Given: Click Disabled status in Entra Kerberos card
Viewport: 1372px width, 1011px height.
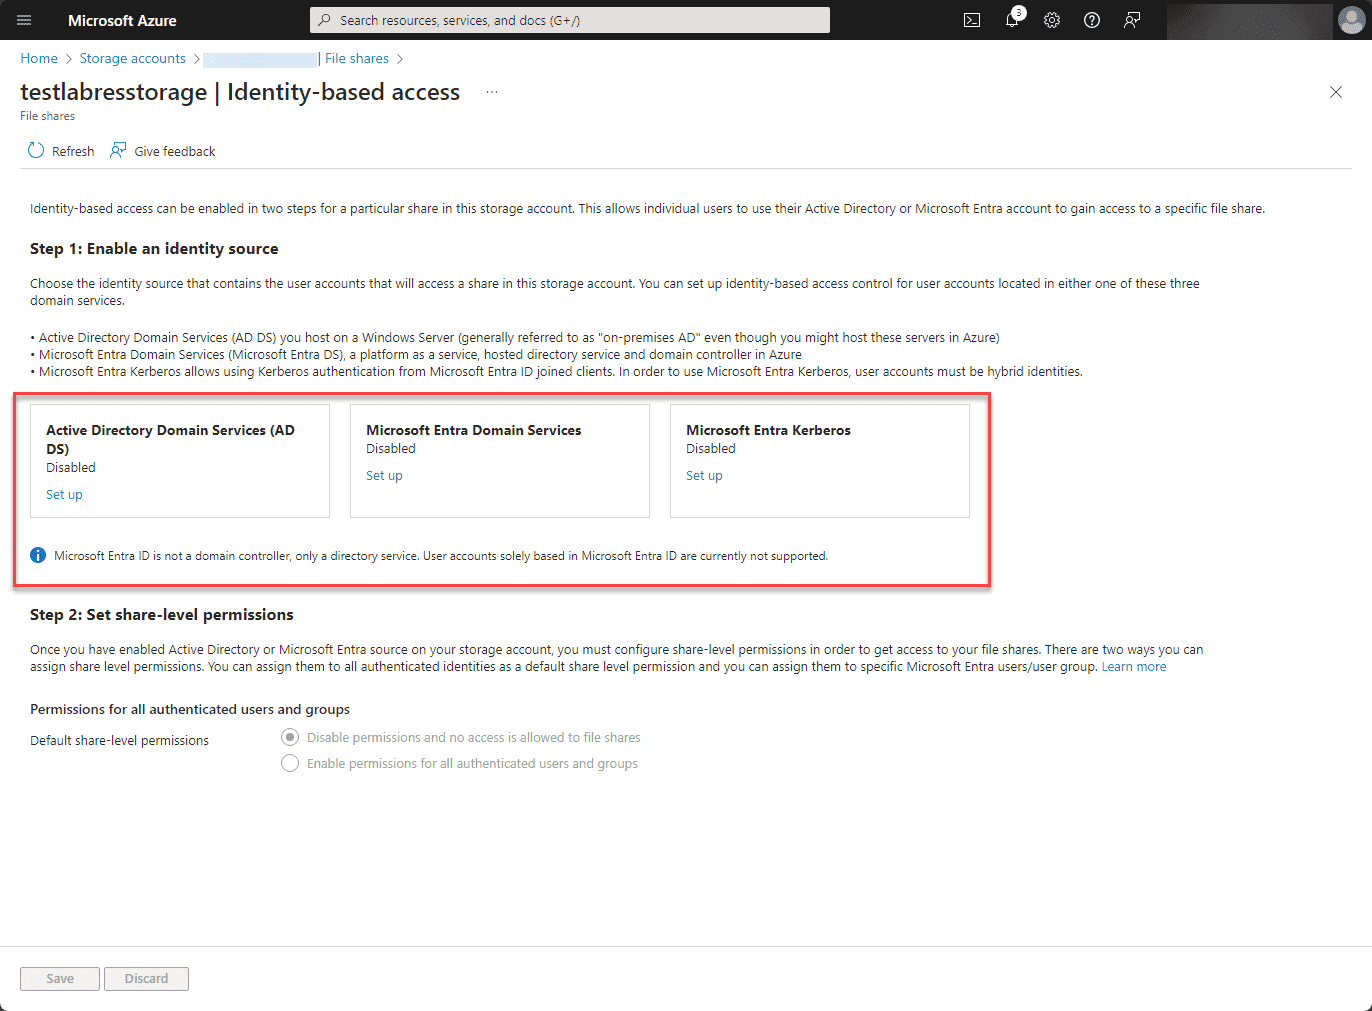Looking at the screenshot, I should [711, 449].
